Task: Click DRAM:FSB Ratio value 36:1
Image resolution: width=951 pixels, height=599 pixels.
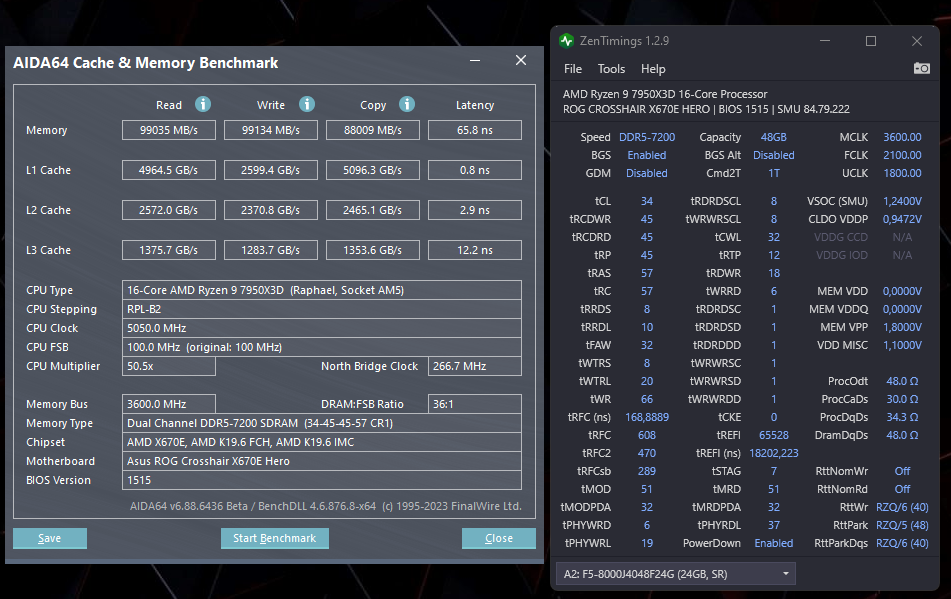Action: pyautogui.click(x=475, y=404)
